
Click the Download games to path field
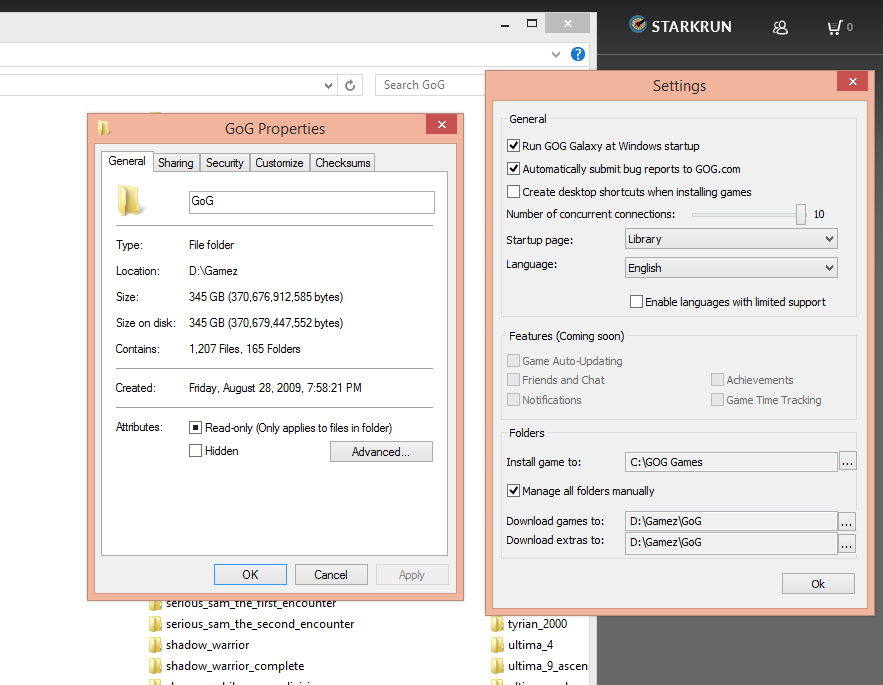click(731, 521)
